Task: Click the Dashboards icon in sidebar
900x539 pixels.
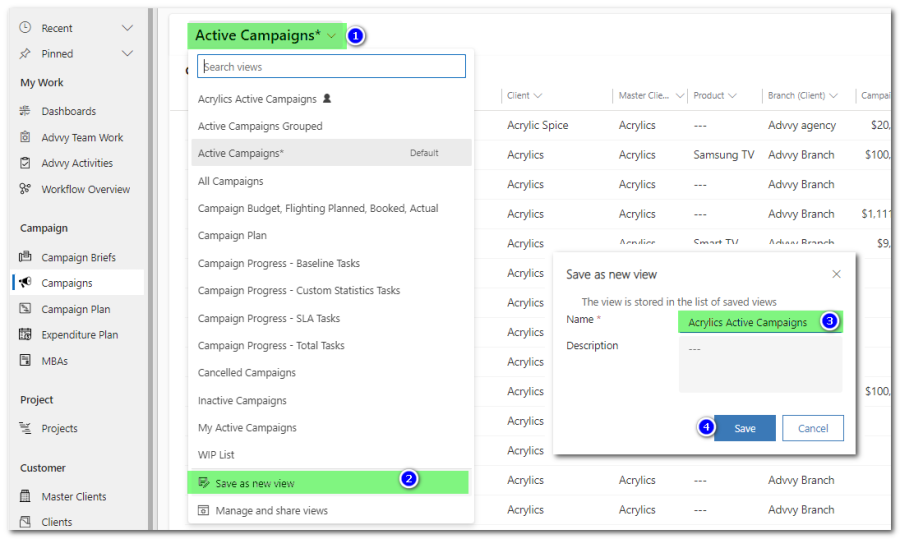Action: point(25,111)
